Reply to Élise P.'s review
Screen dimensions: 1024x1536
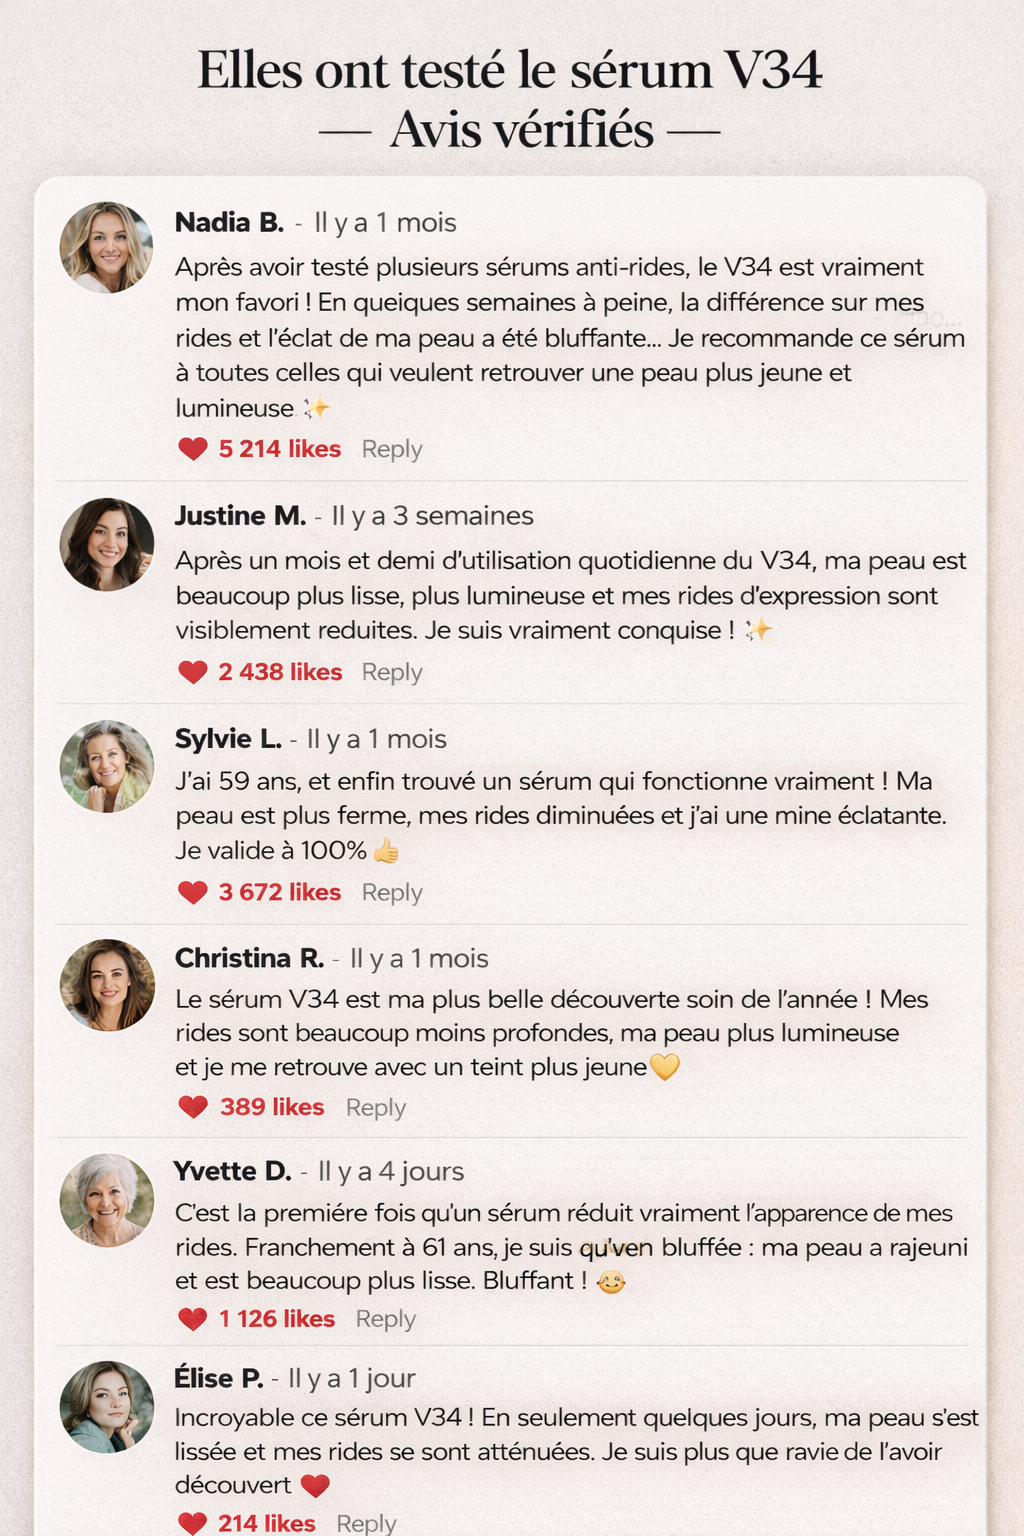click(366, 1523)
